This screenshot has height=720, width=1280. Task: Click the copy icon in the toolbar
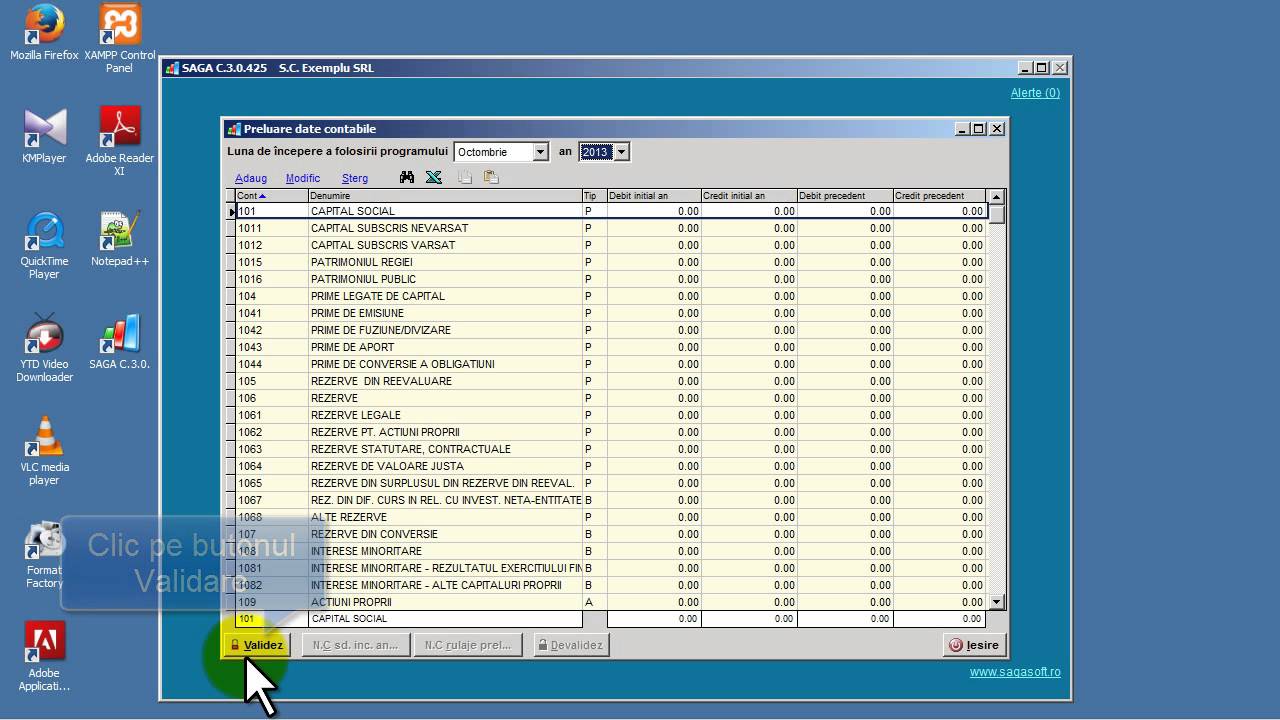pos(465,177)
